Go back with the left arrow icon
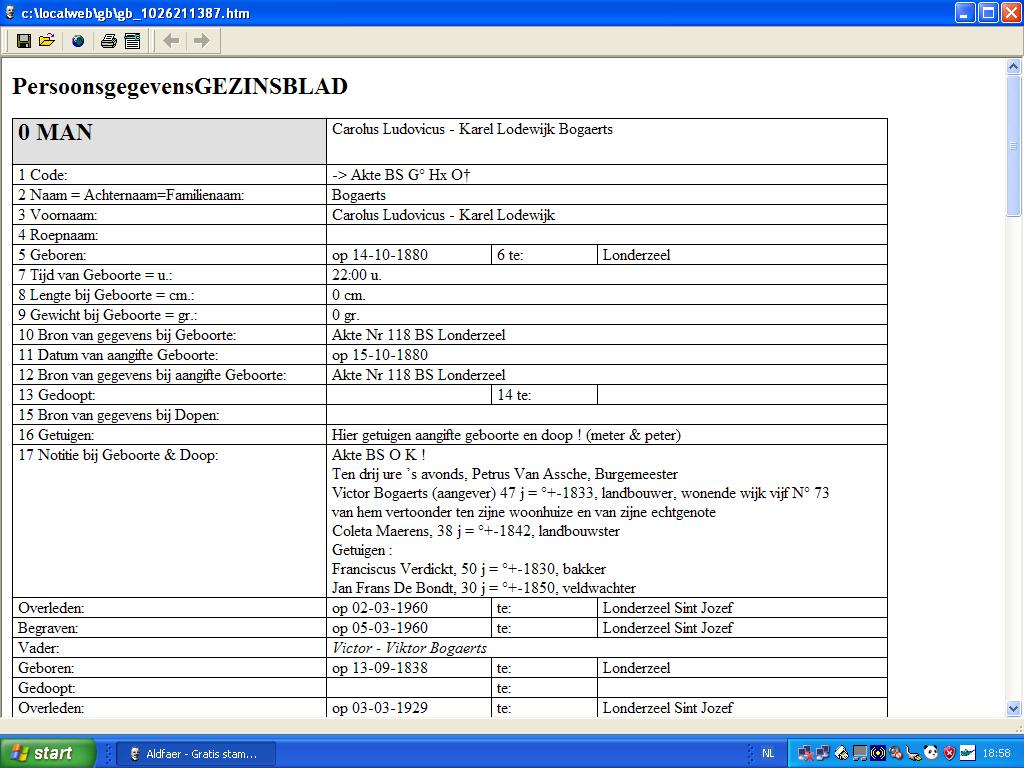 (x=171, y=41)
